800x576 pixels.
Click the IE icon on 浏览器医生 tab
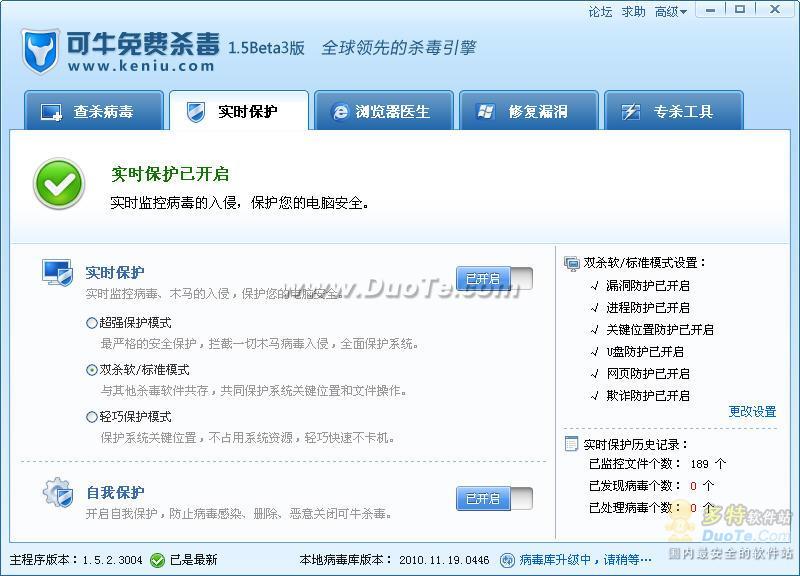coord(340,112)
